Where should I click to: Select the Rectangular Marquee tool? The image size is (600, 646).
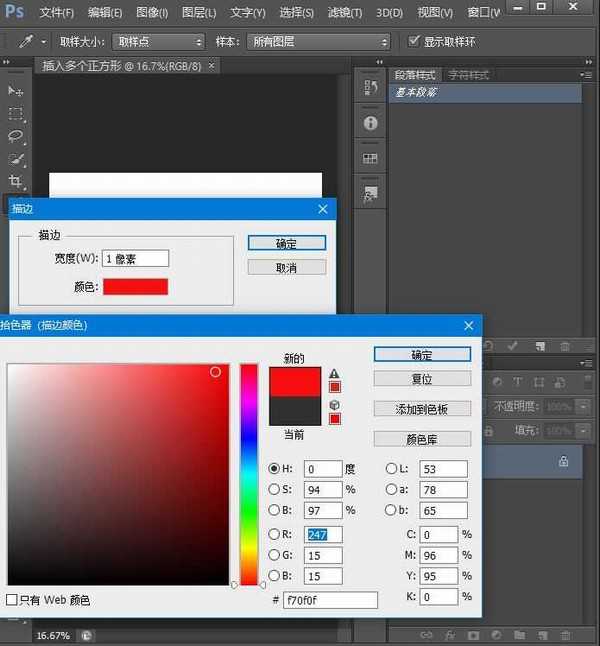[x=16, y=114]
